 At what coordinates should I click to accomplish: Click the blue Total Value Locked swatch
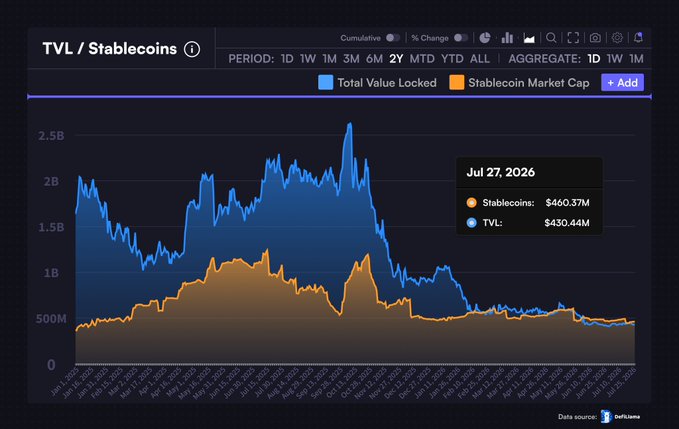coord(326,82)
